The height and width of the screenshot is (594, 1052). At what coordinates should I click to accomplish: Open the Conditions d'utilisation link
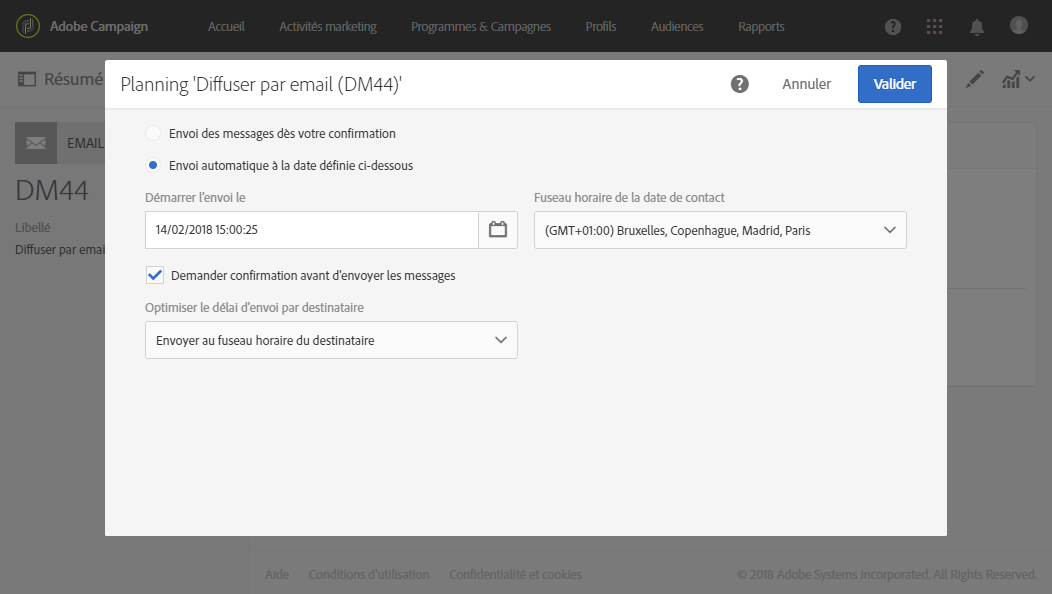369,575
